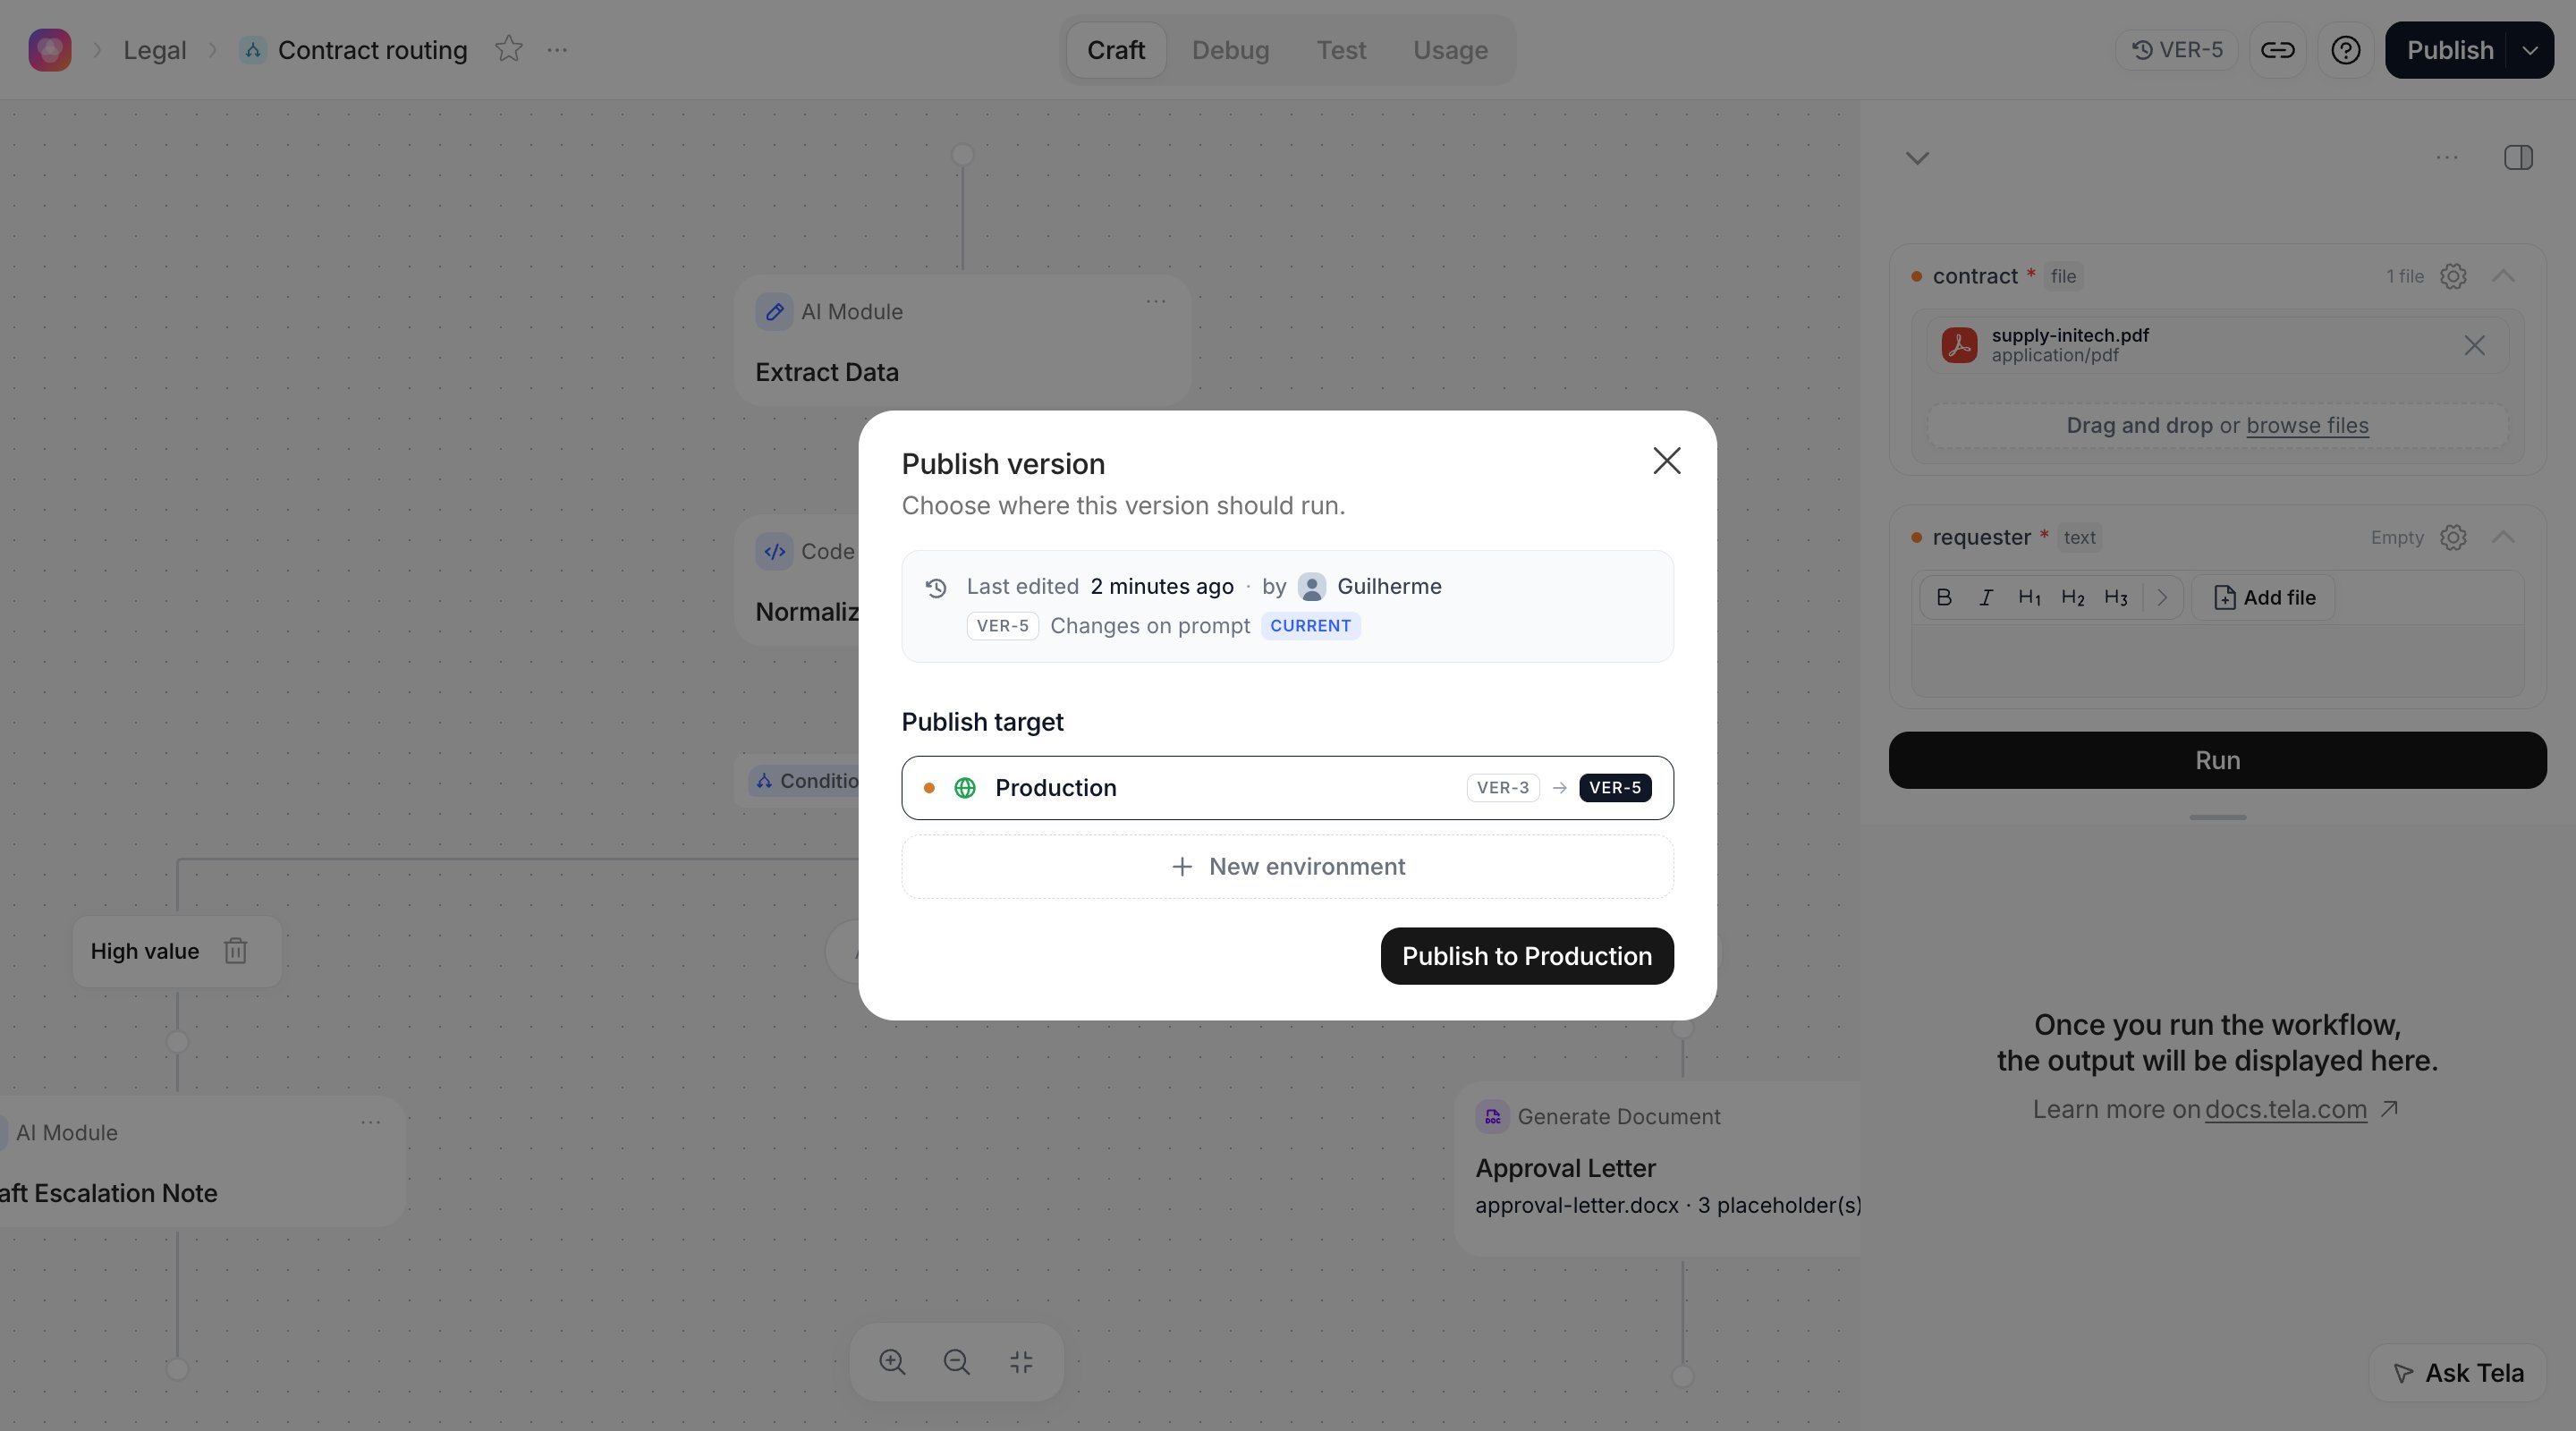Screen dimensions: 2576x1431
Task: Apply H1 heading style
Action: (2029, 597)
